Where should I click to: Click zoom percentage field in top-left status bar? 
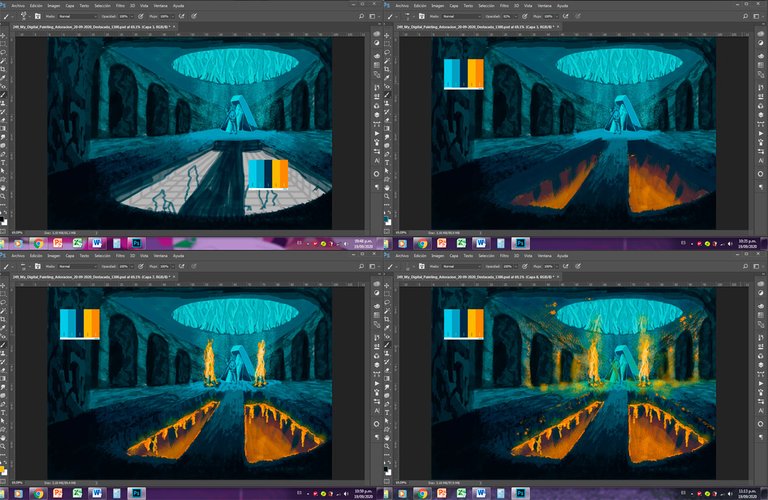(x=17, y=233)
